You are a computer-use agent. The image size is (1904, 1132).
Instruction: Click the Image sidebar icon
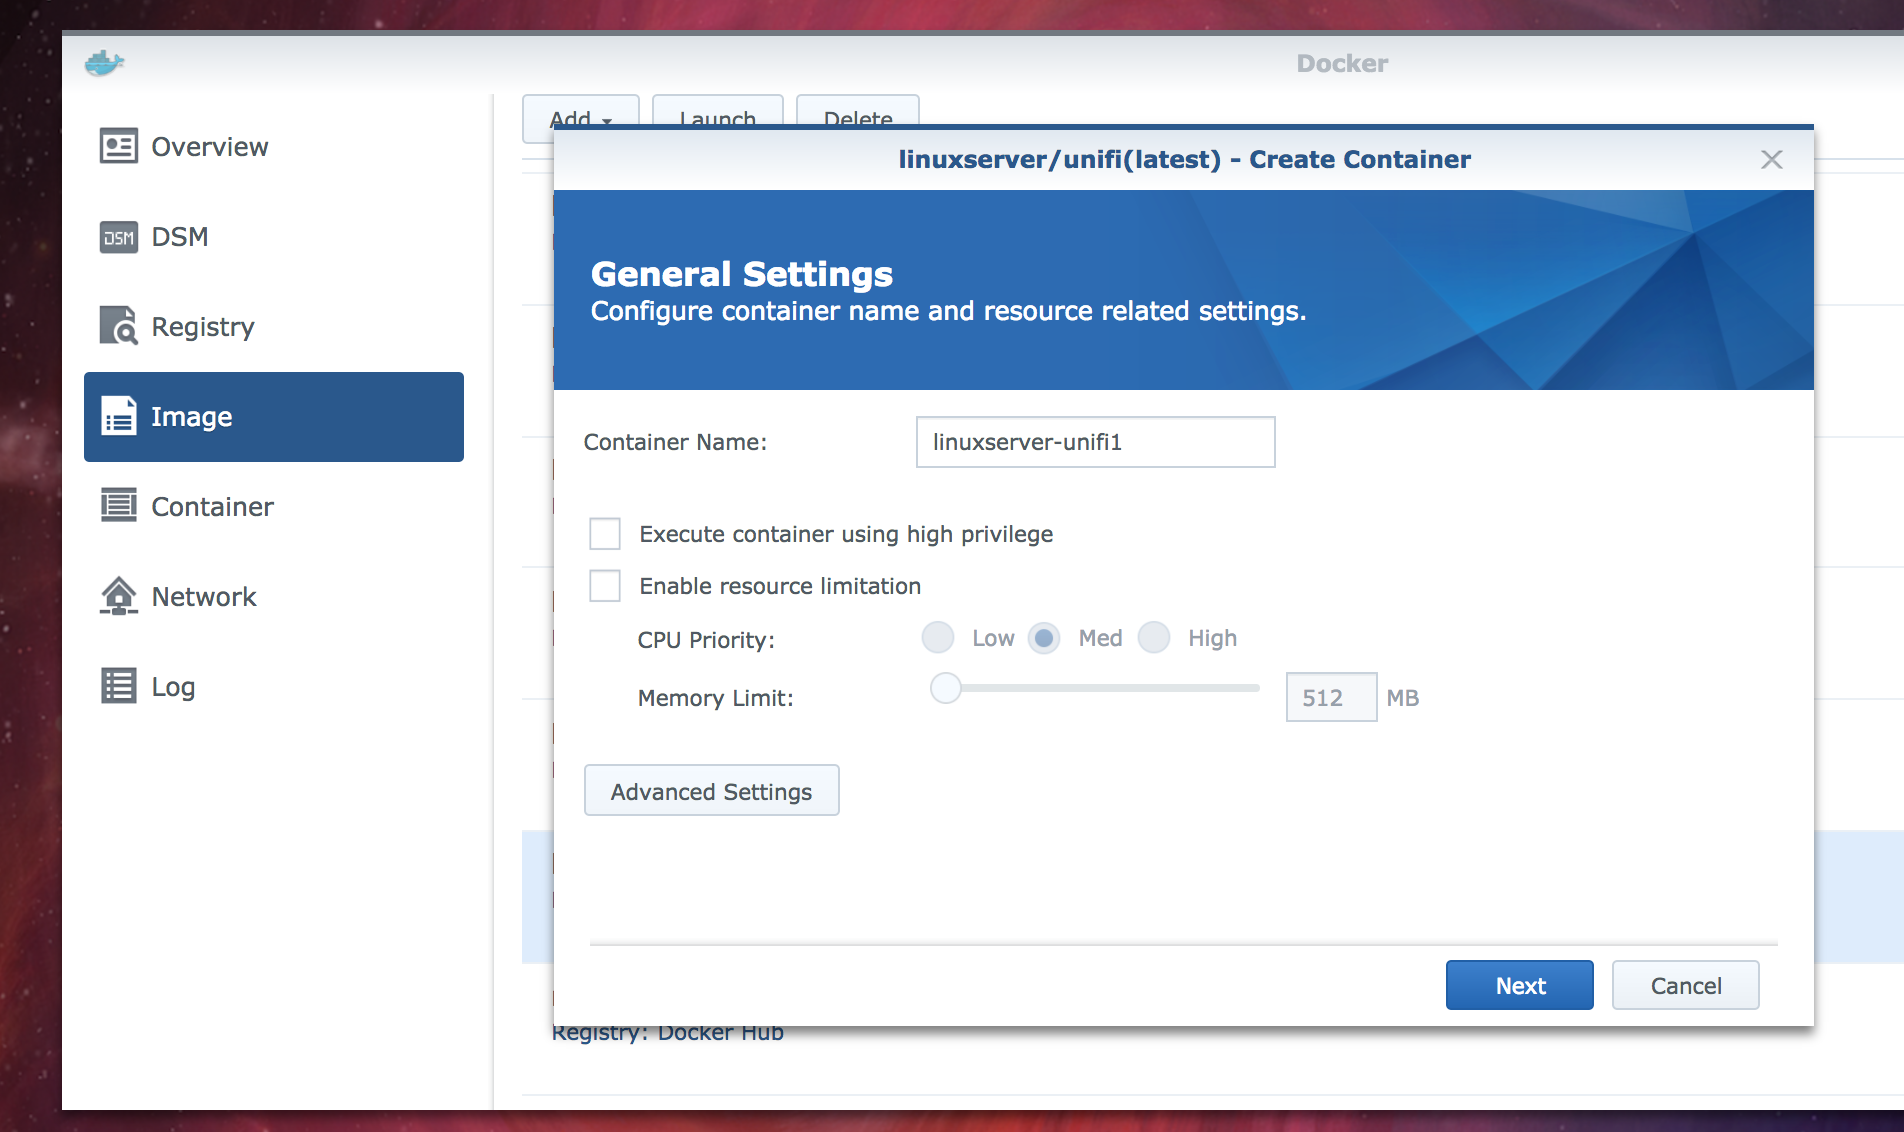[x=118, y=416]
